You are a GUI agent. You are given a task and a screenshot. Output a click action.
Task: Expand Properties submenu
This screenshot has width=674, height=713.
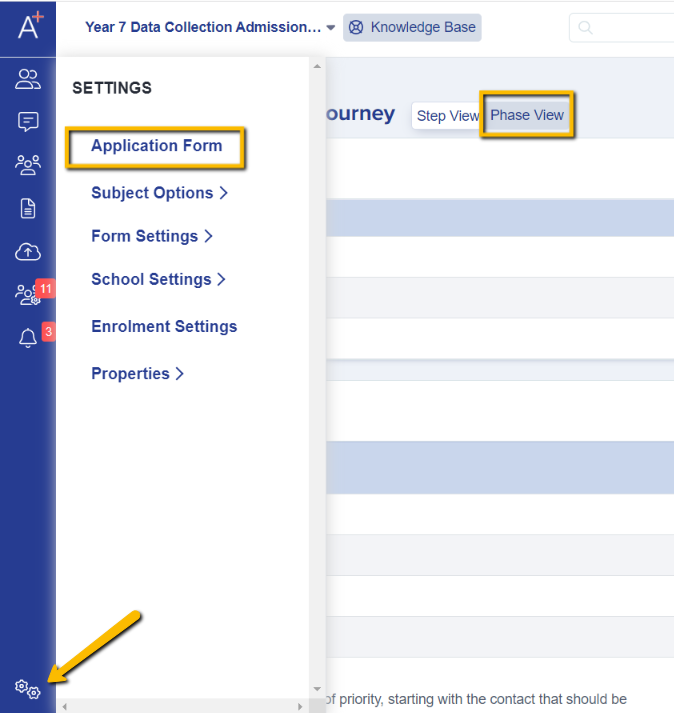137,373
